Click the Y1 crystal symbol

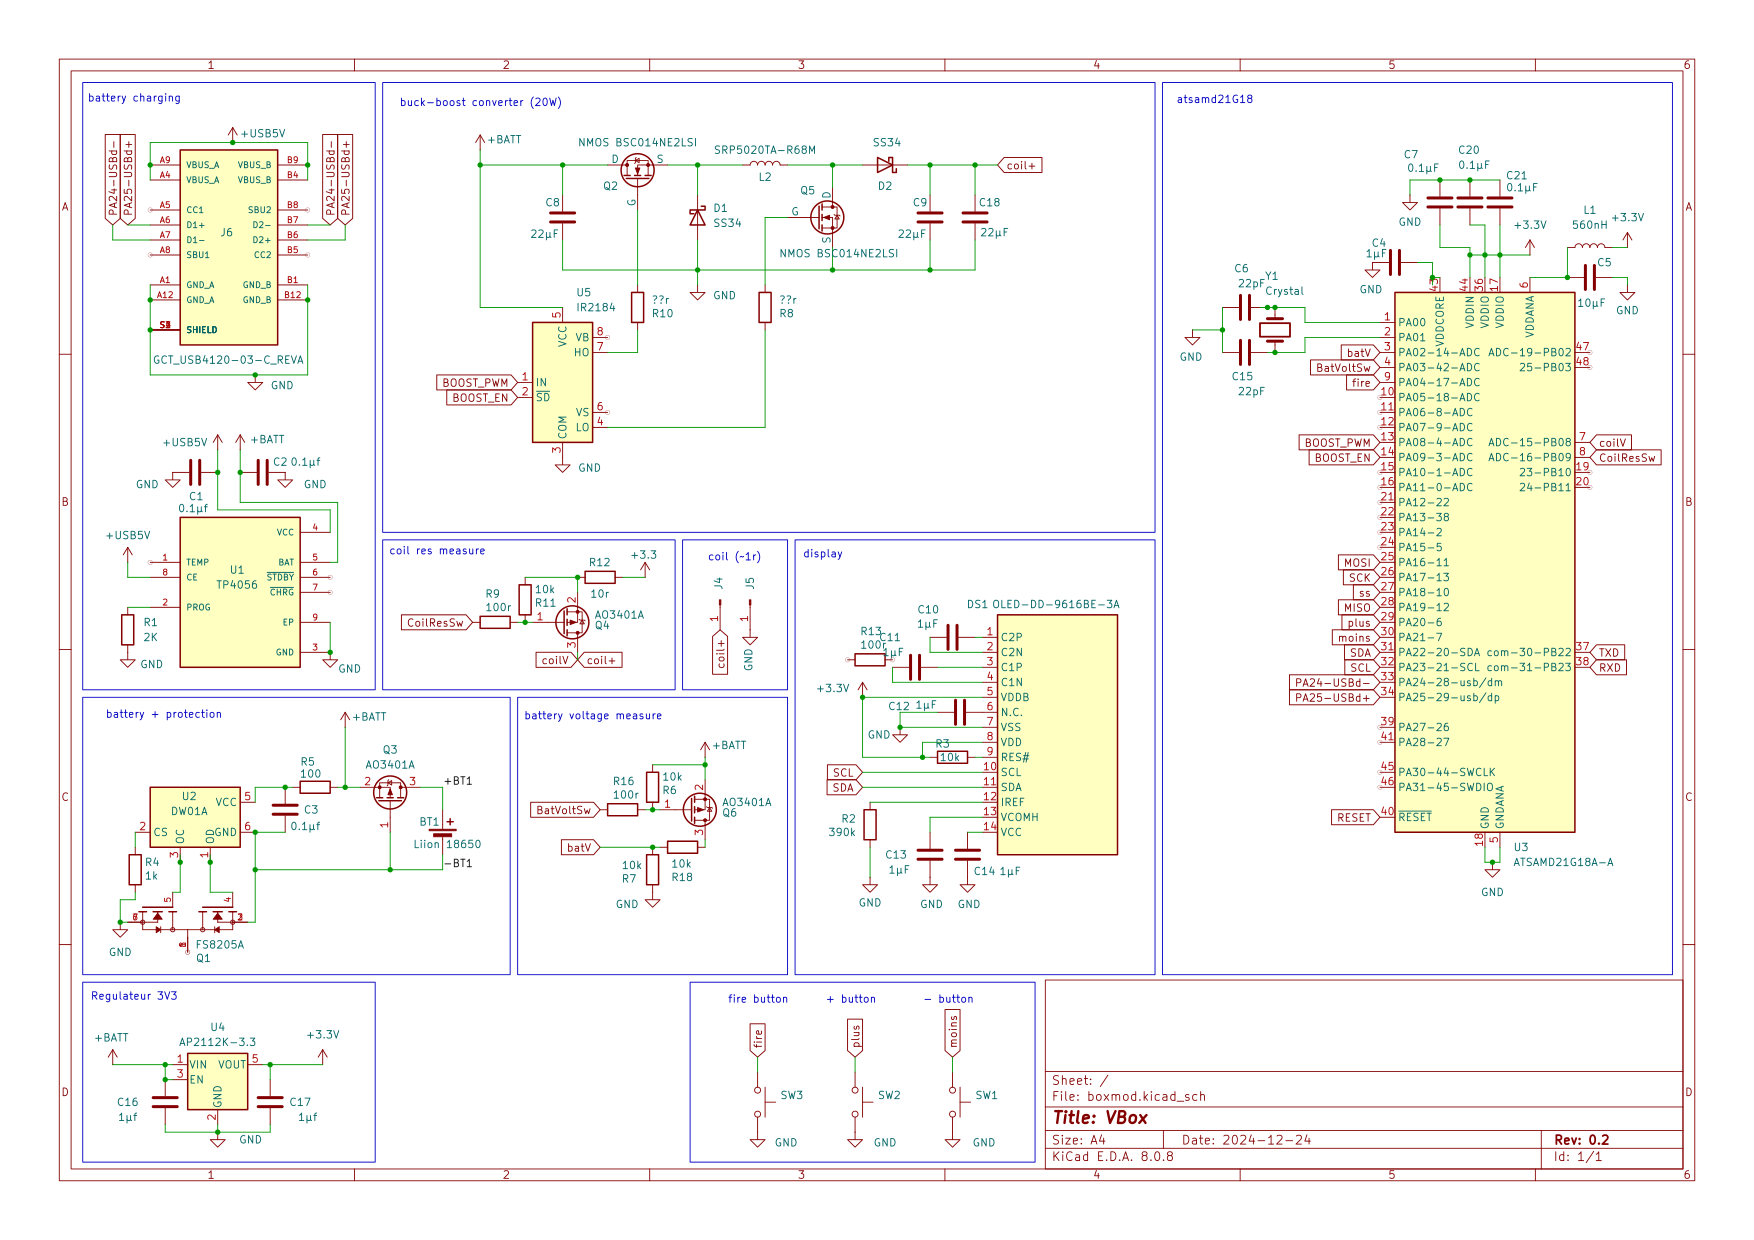1275,329
